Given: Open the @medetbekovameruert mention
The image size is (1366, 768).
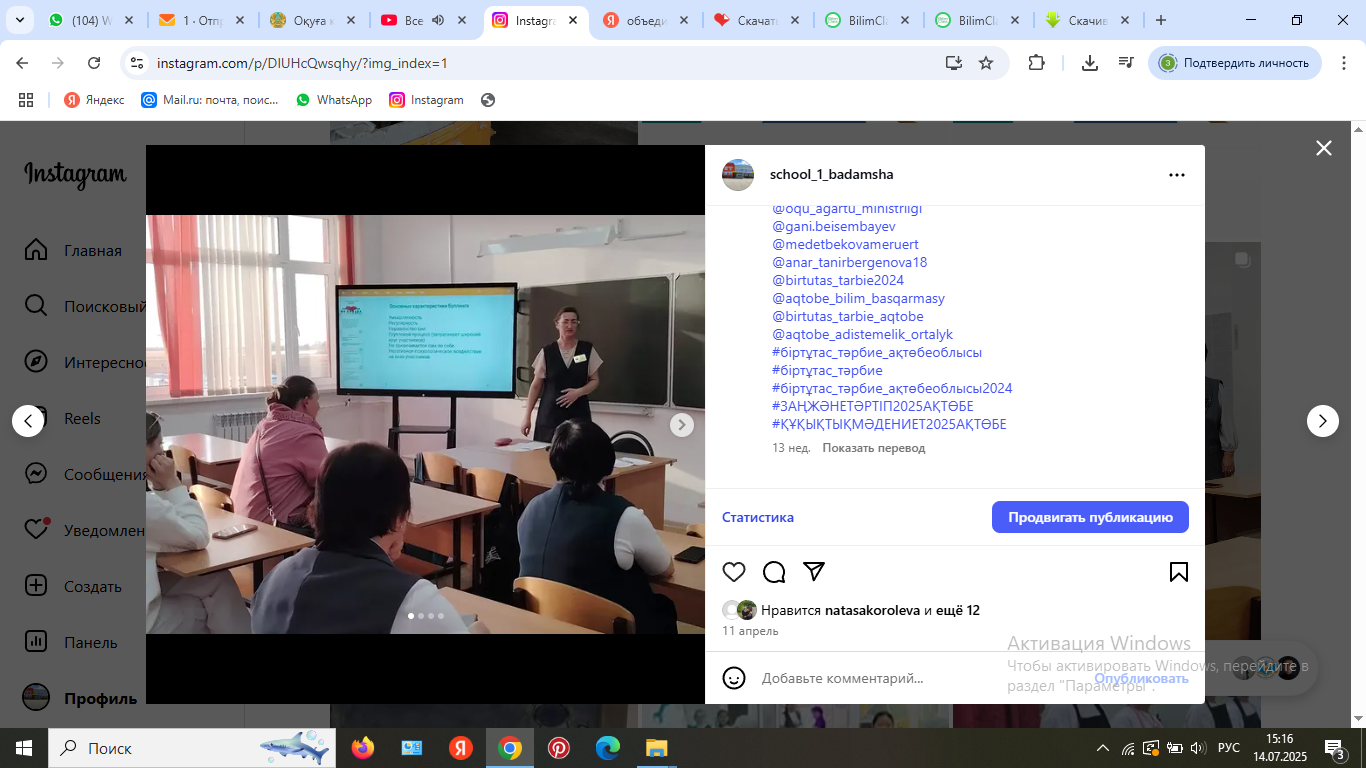Looking at the screenshot, I should coord(845,245).
